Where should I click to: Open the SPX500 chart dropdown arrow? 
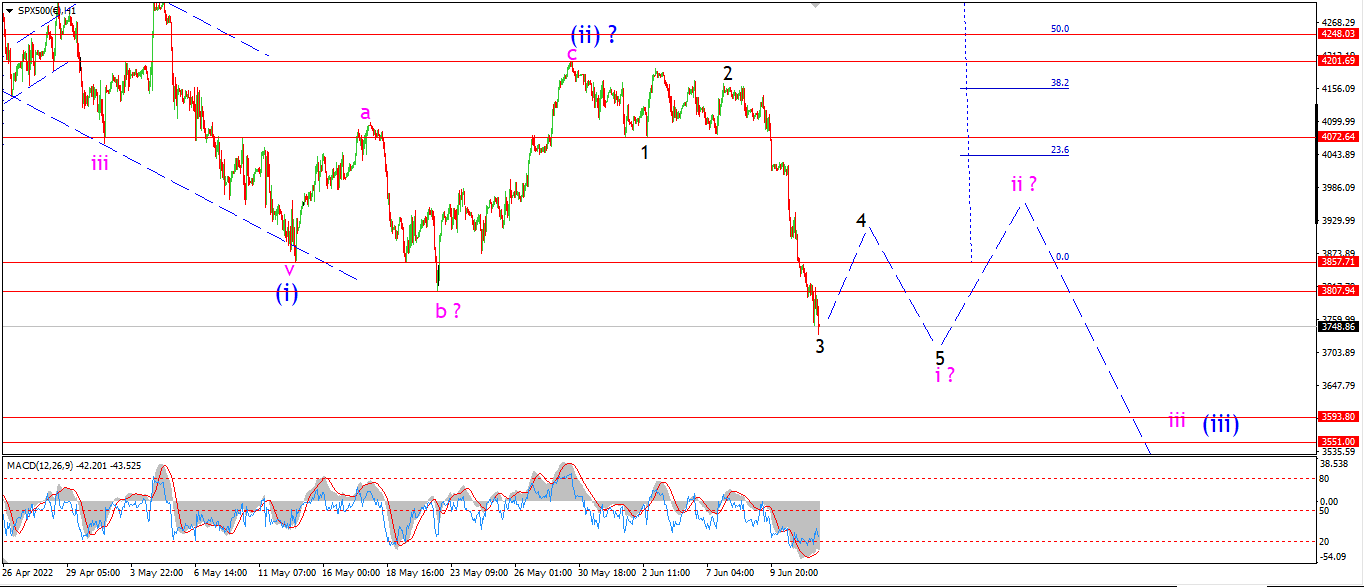pyautogui.click(x=9, y=10)
